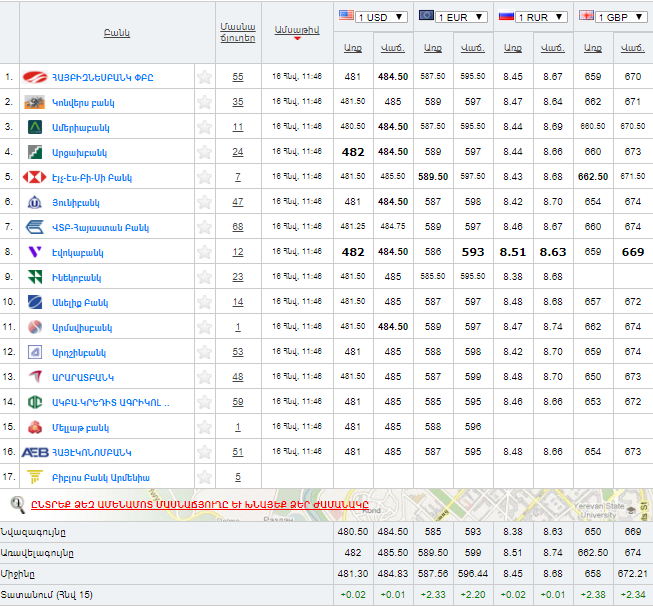Click the Բիբլոս Բանկ Արմենիա yellow logo
653x606 pixels.
35,477
